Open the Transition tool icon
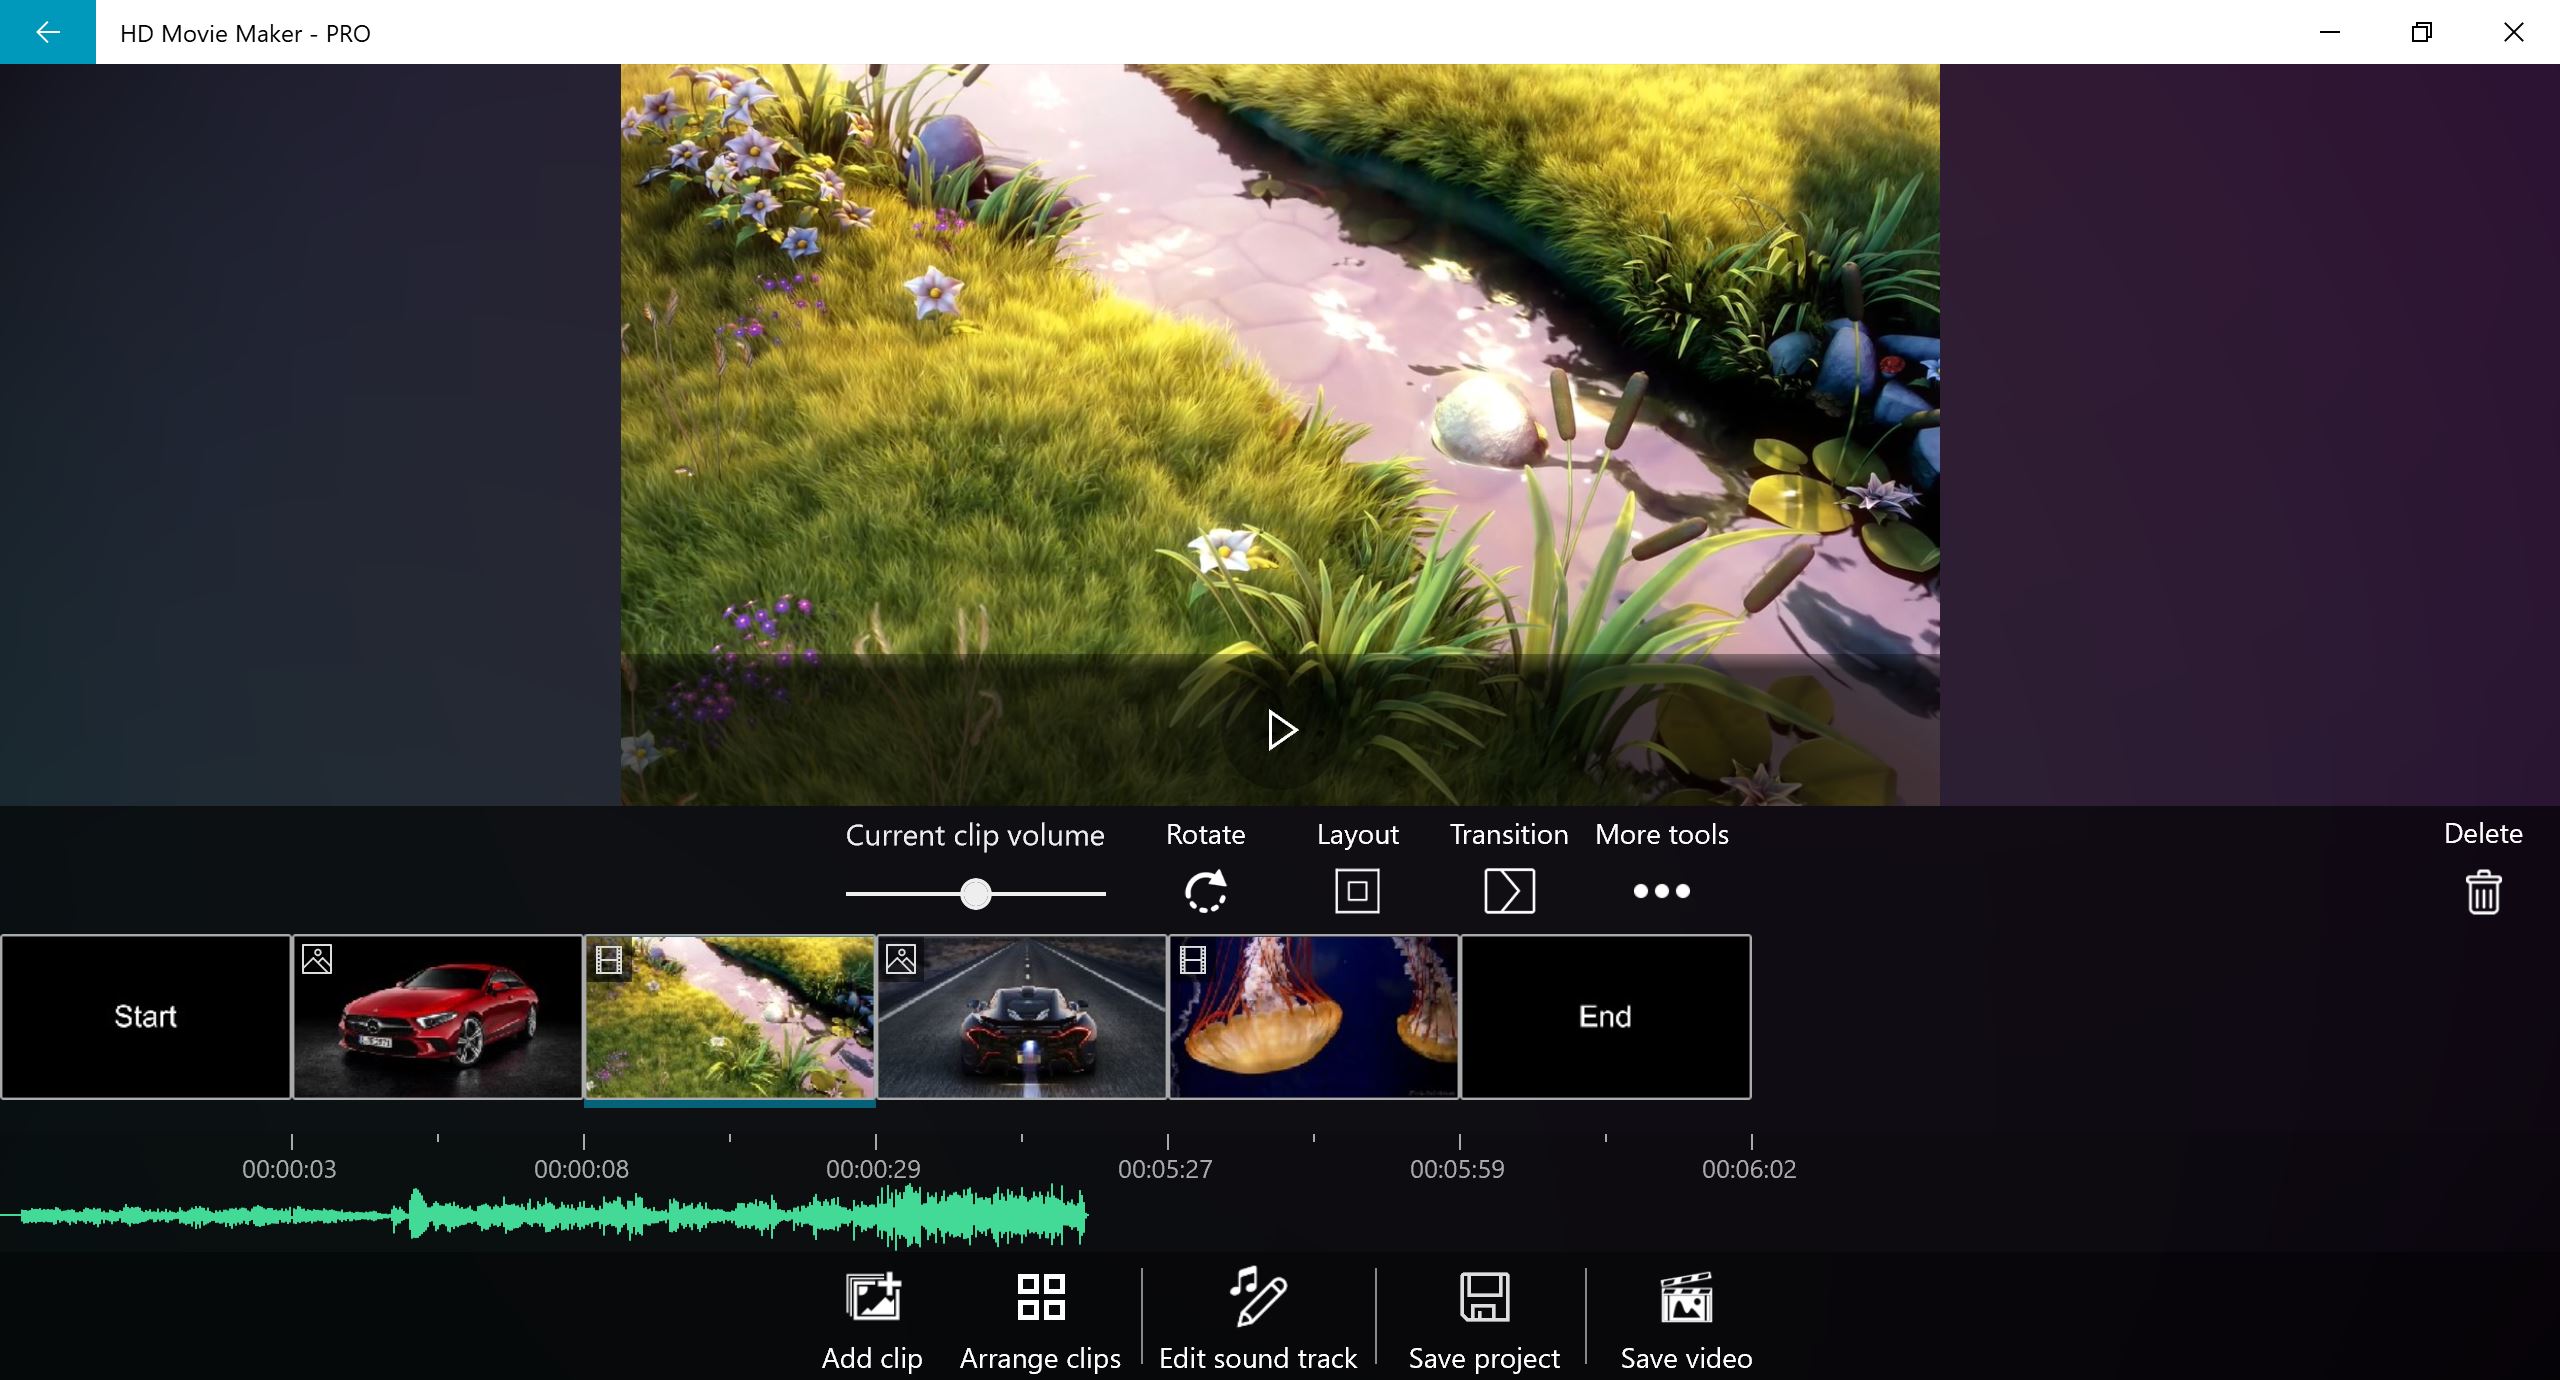2560x1380 pixels. tap(1509, 891)
